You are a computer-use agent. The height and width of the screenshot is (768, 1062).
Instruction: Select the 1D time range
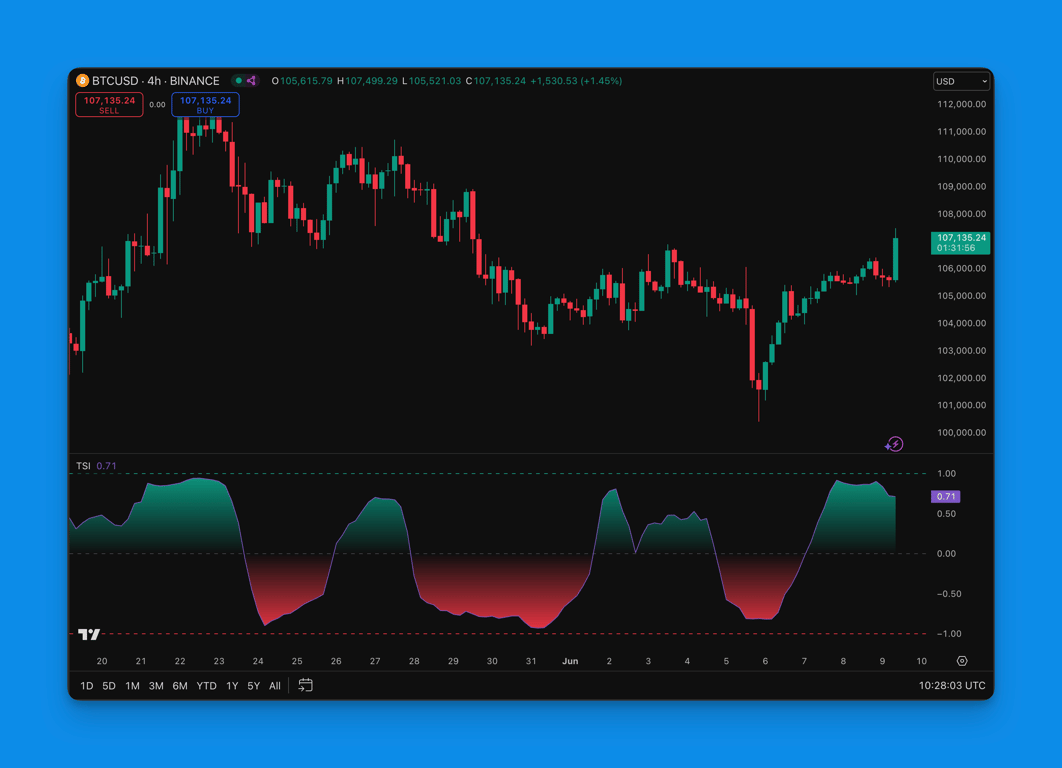click(86, 686)
